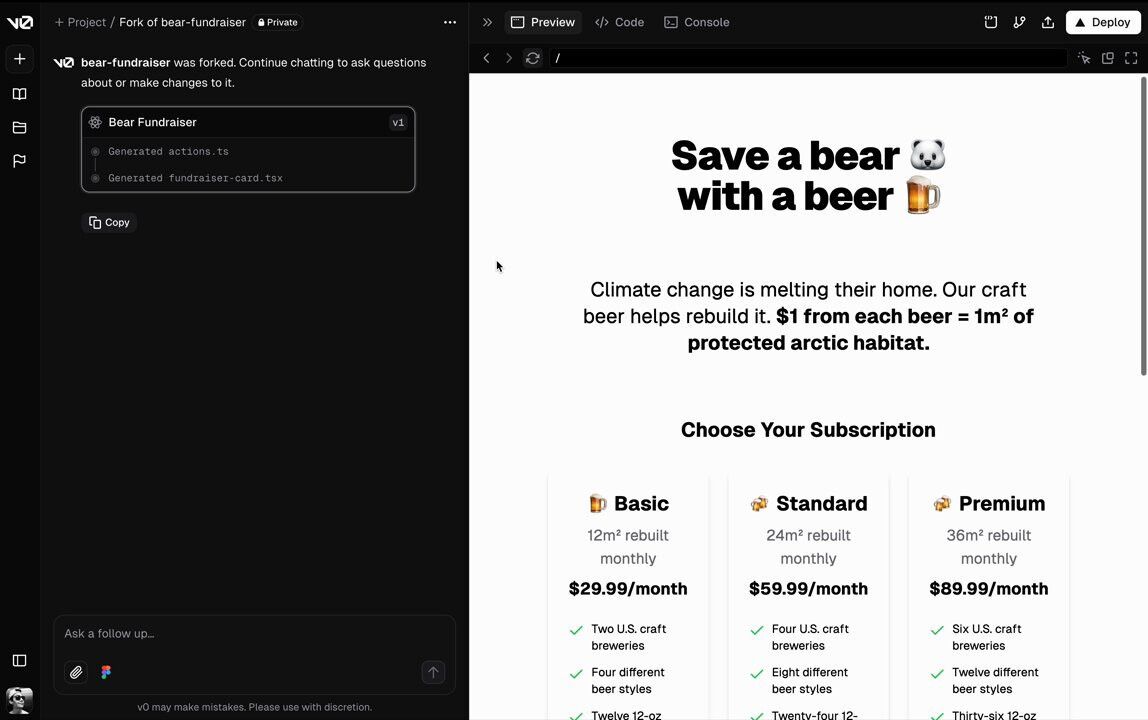
Task: Switch to the Code tab
Action: pyautogui.click(x=619, y=22)
